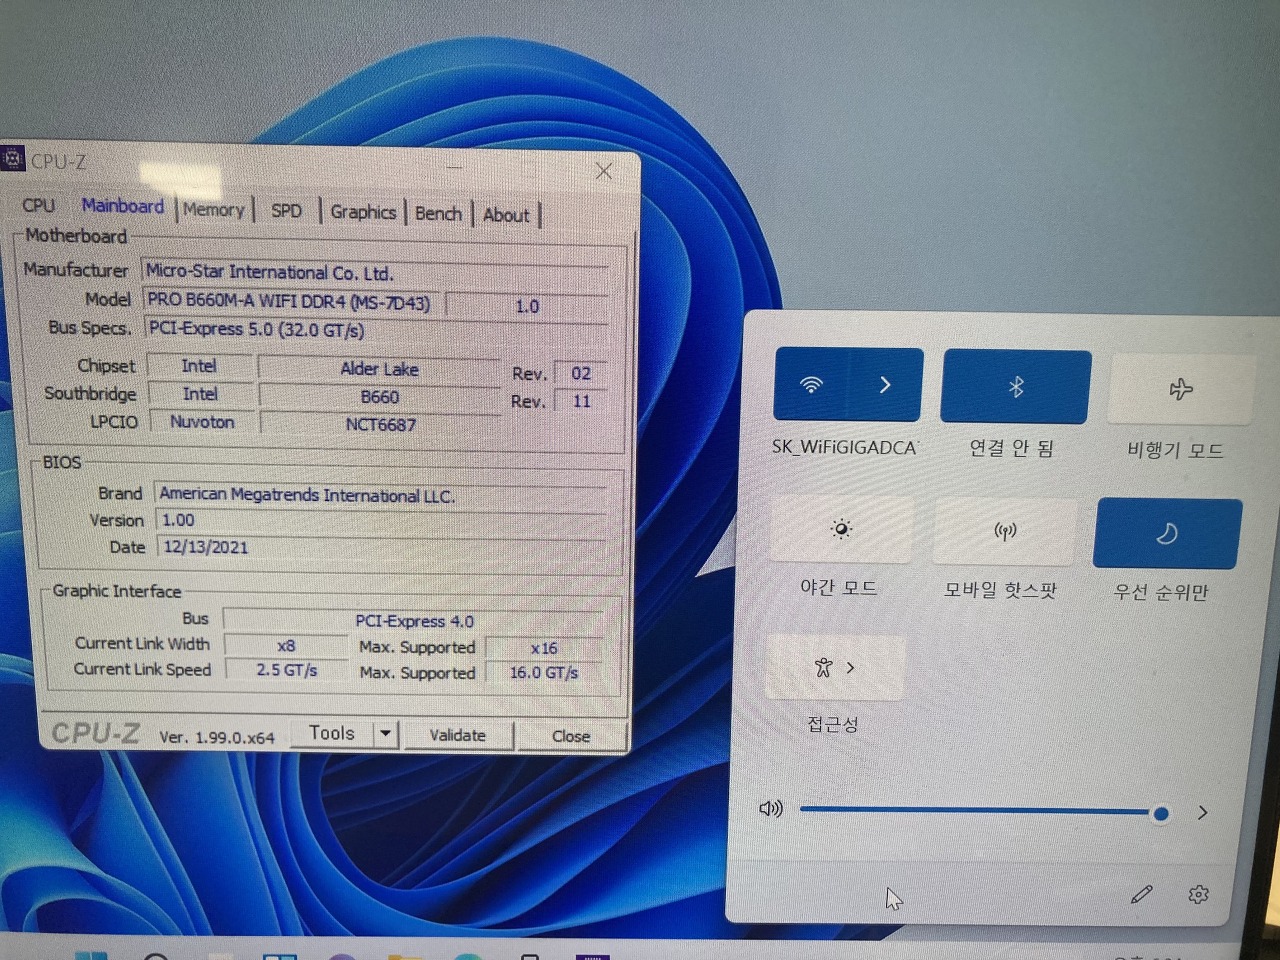Click the Close button in CPU-Z
This screenshot has height=960, width=1280.
coord(571,736)
